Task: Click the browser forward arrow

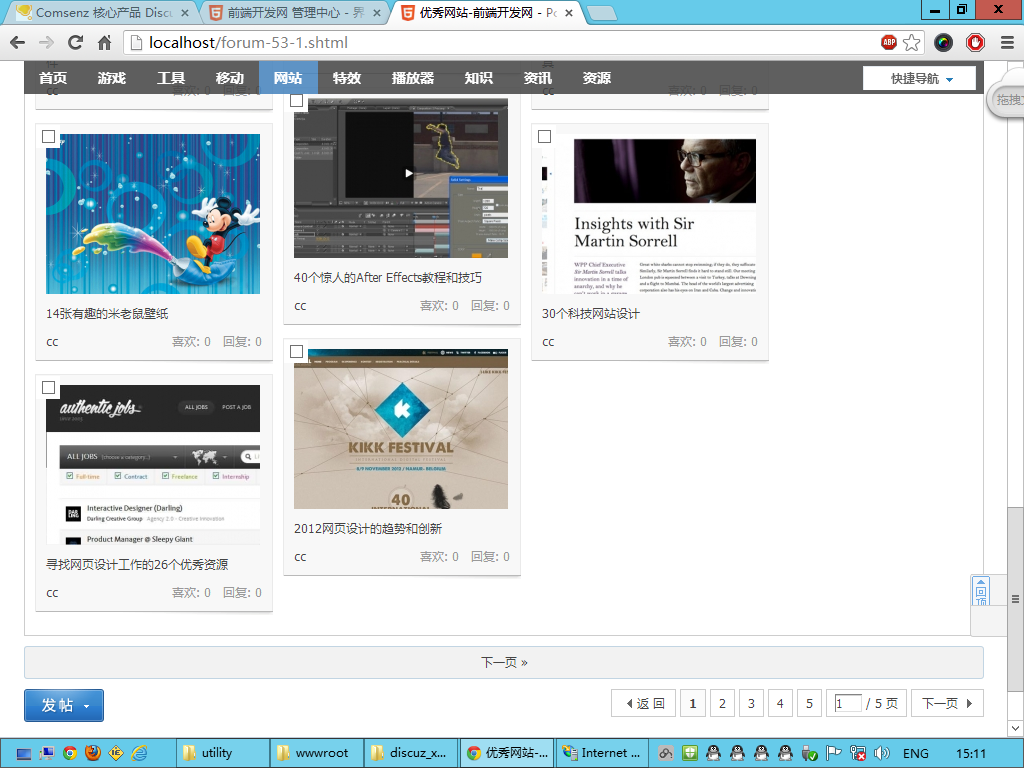Action: 46,43
